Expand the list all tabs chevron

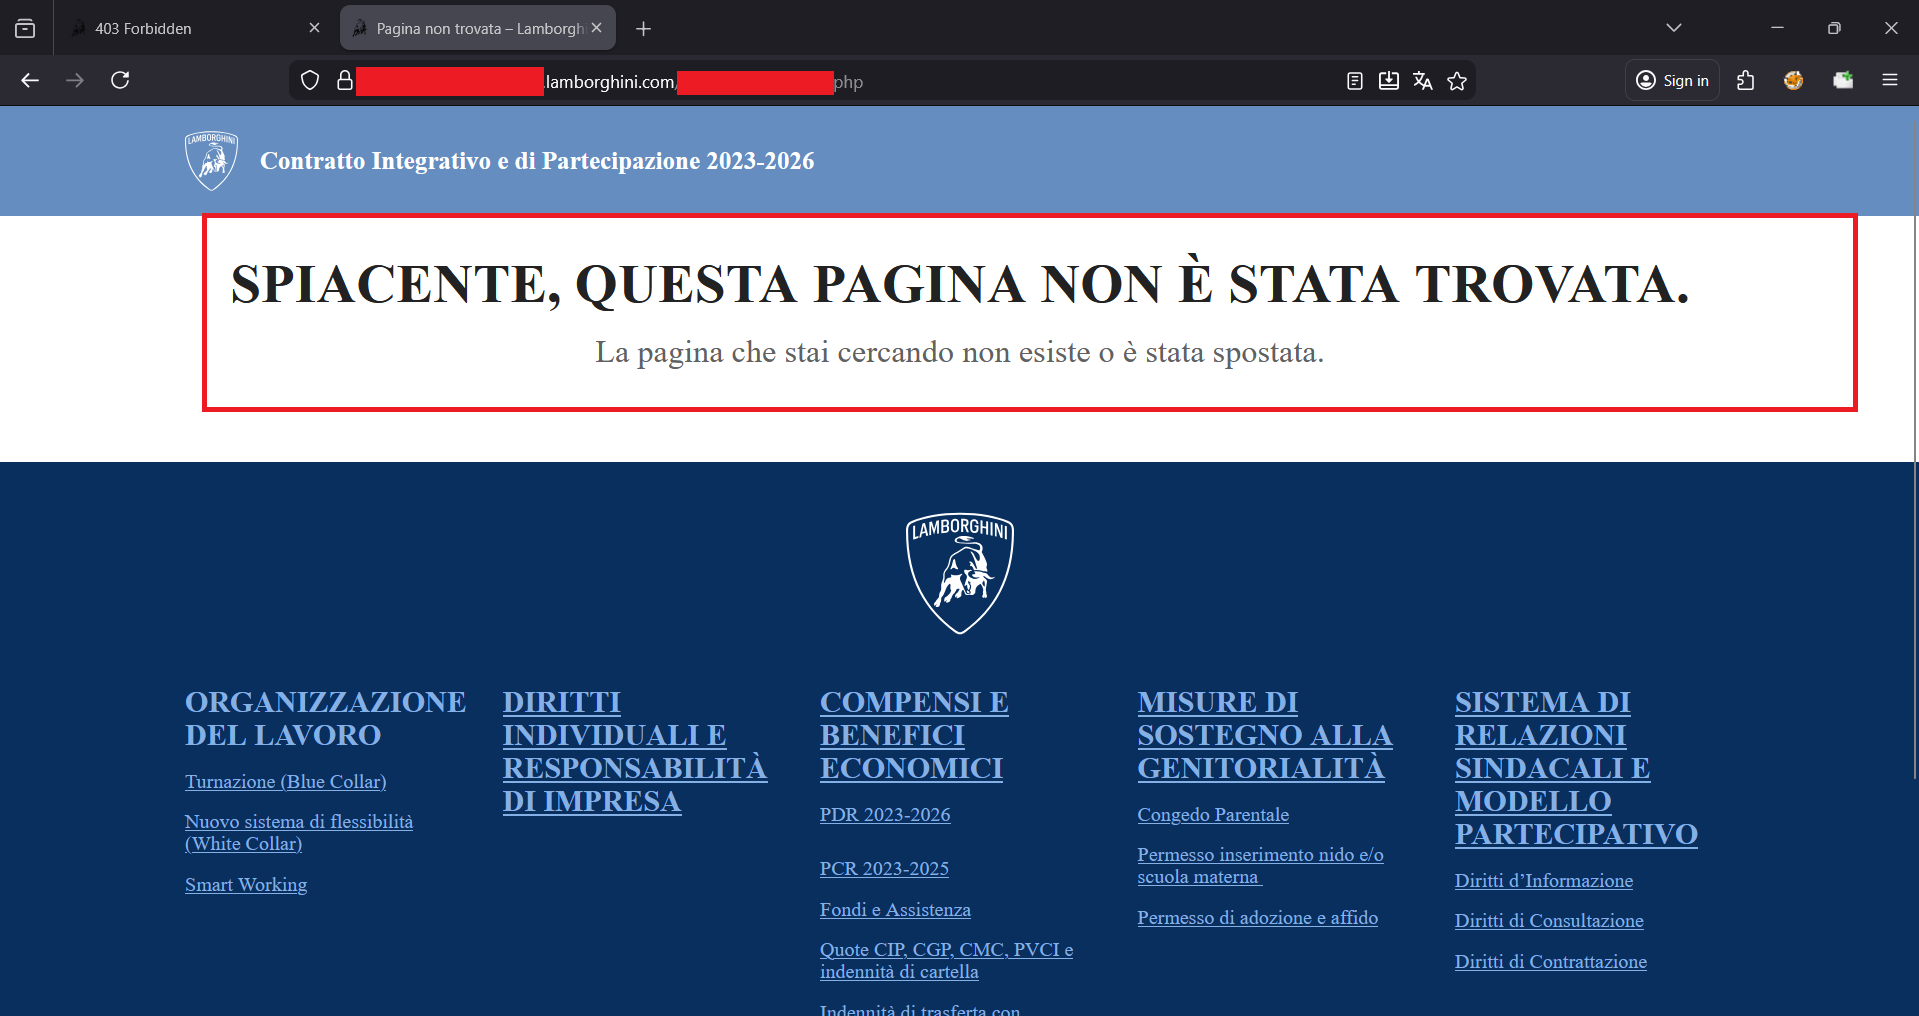click(1674, 28)
